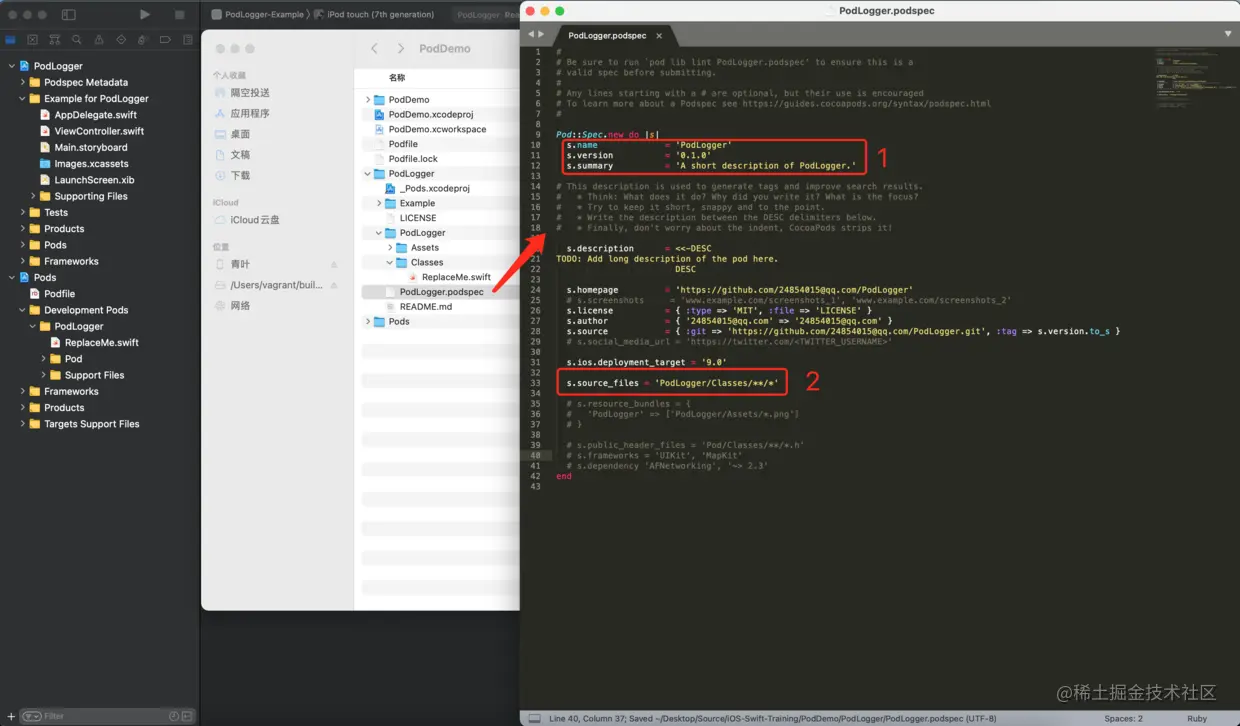Viewport: 1240px width, 726px height.
Task: Open Sublime tab list dropdown arrow
Action: click(1228, 34)
